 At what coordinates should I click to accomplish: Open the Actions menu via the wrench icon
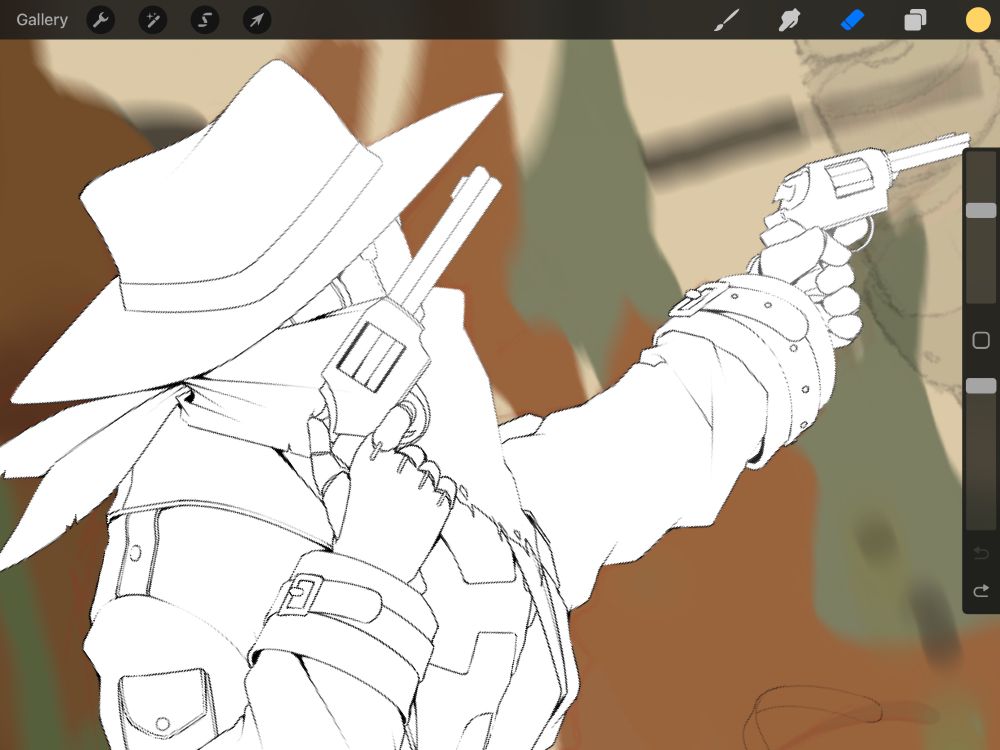[100, 20]
